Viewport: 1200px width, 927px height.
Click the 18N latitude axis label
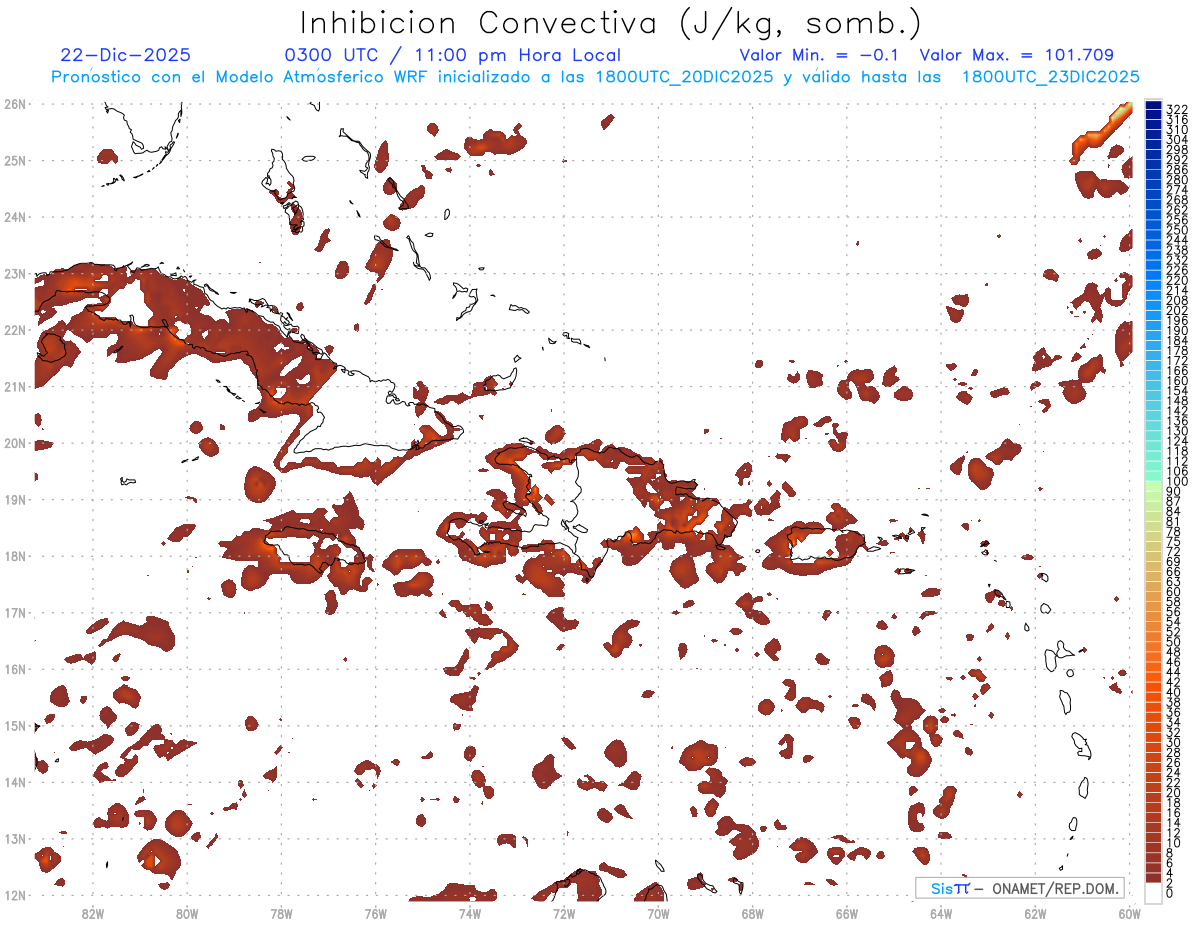14,556
